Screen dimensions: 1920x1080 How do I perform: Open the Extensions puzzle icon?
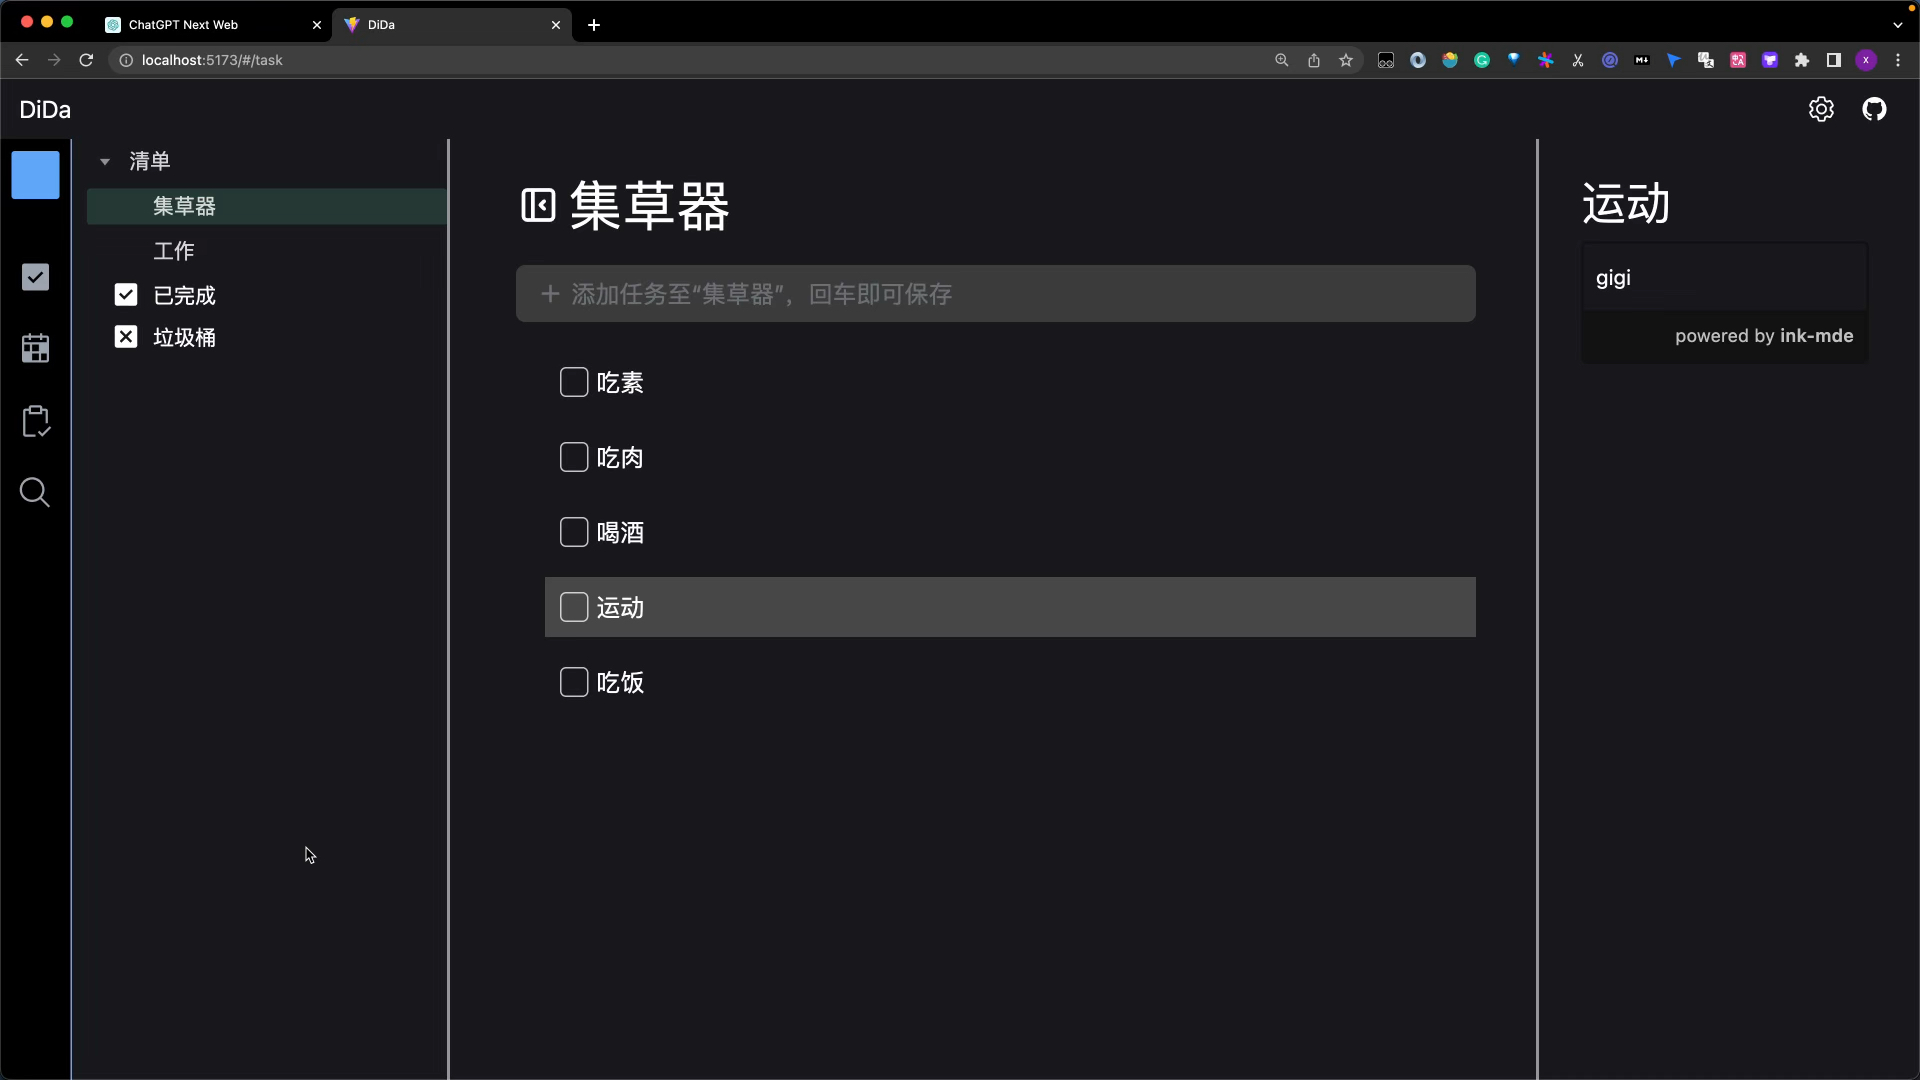1802,60
